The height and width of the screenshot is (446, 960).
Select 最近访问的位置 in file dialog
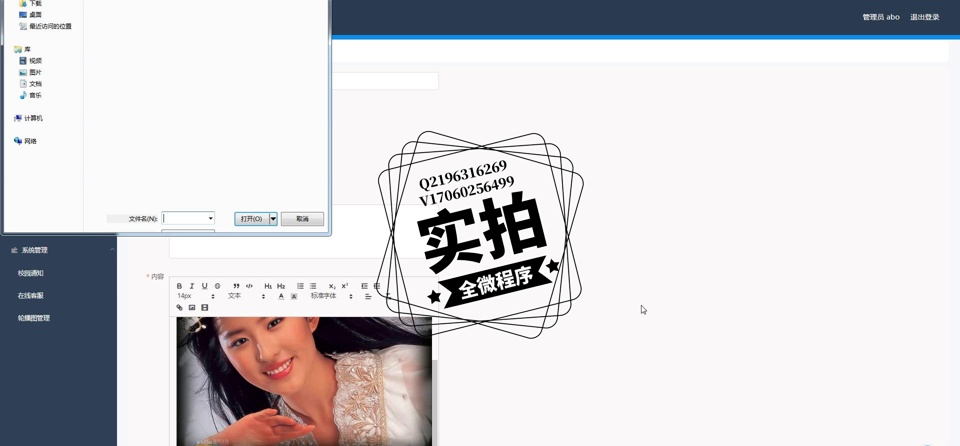(45, 26)
